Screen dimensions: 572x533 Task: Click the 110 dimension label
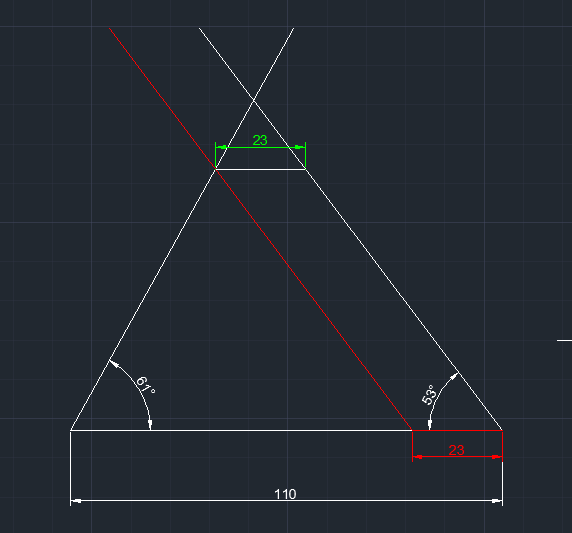[285, 494]
